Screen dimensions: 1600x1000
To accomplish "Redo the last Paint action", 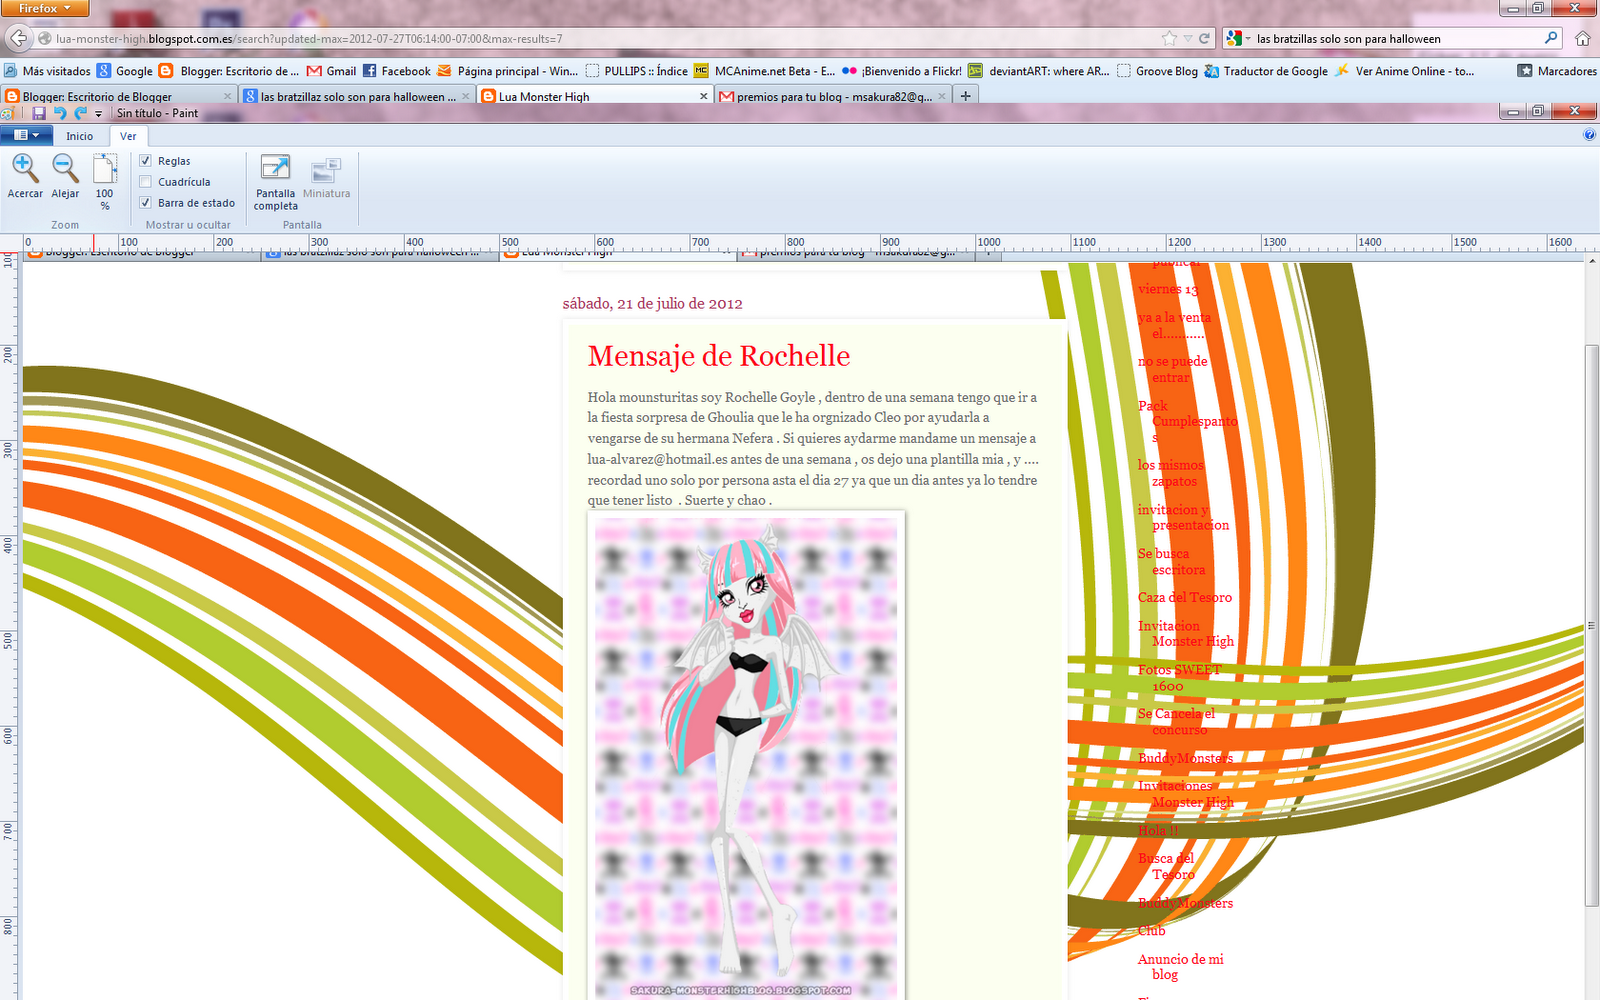I will pyautogui.click(x=80, y=113).
